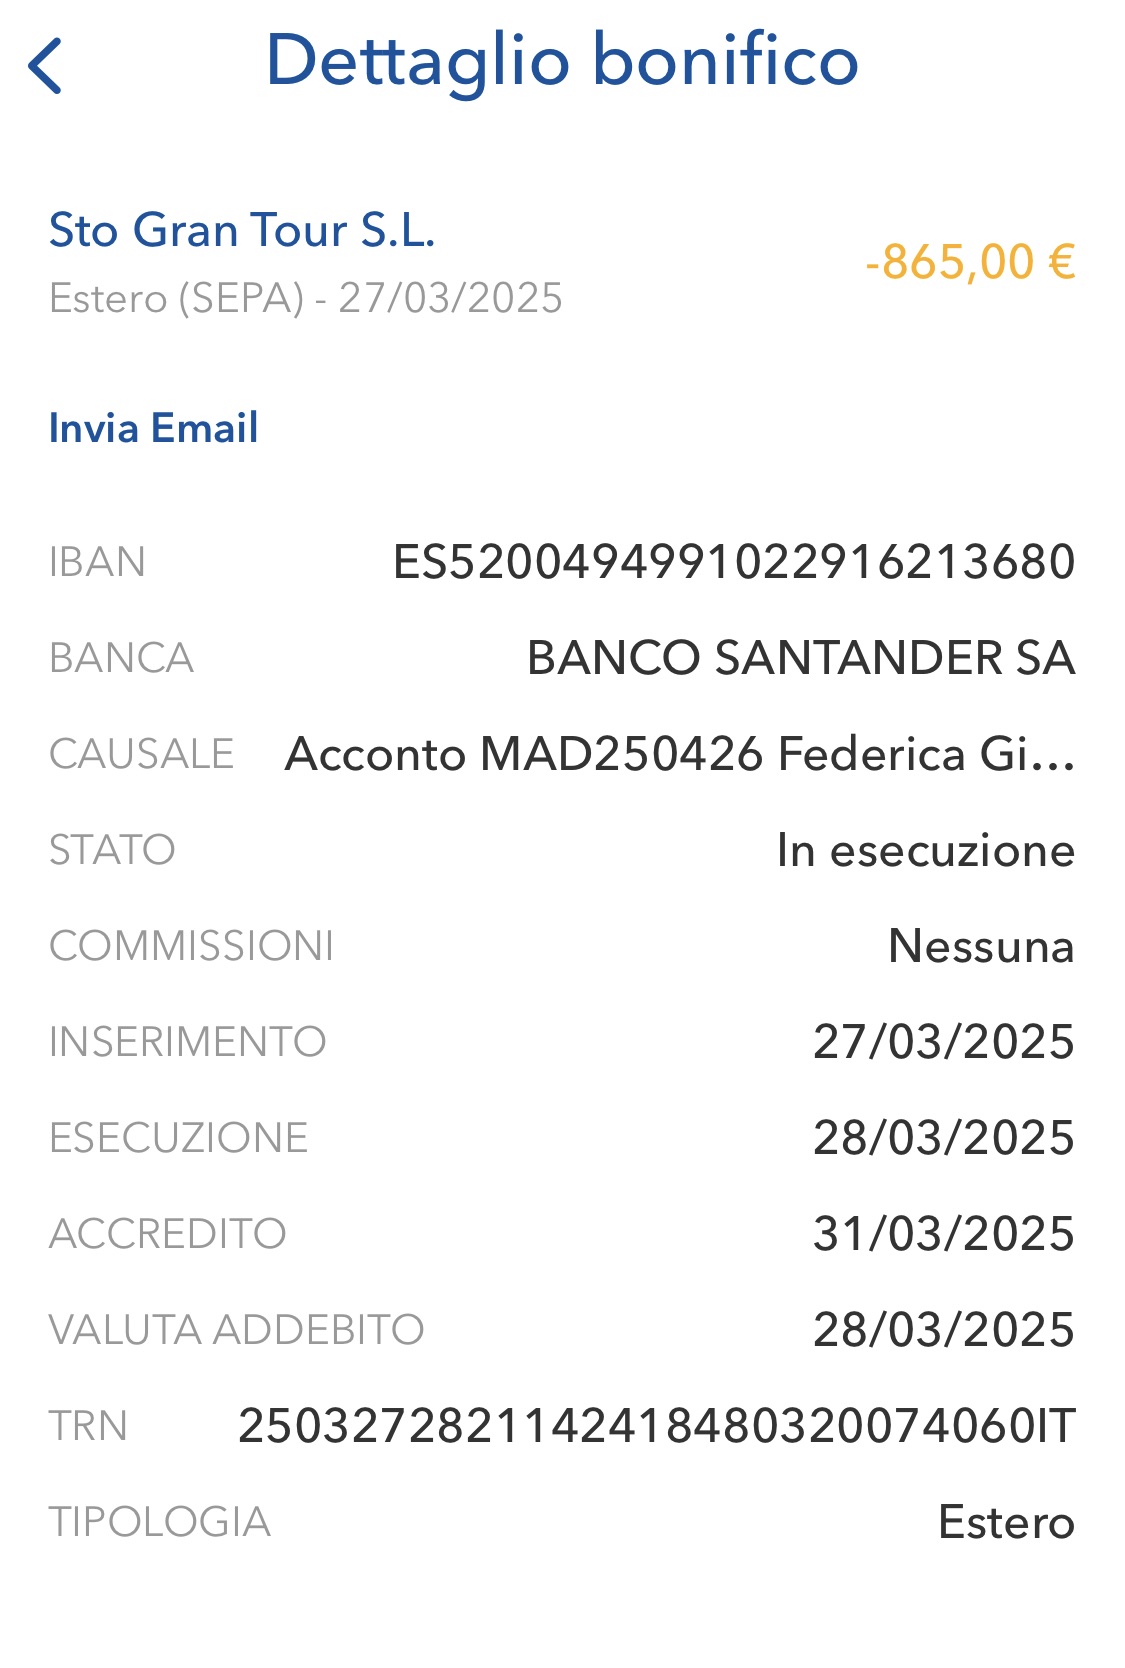1125x1668 pixels.
Task: Select the Sto Gran Tour S.L. beneficiary name
Action: pyautogui.click(x=242, y=230)
